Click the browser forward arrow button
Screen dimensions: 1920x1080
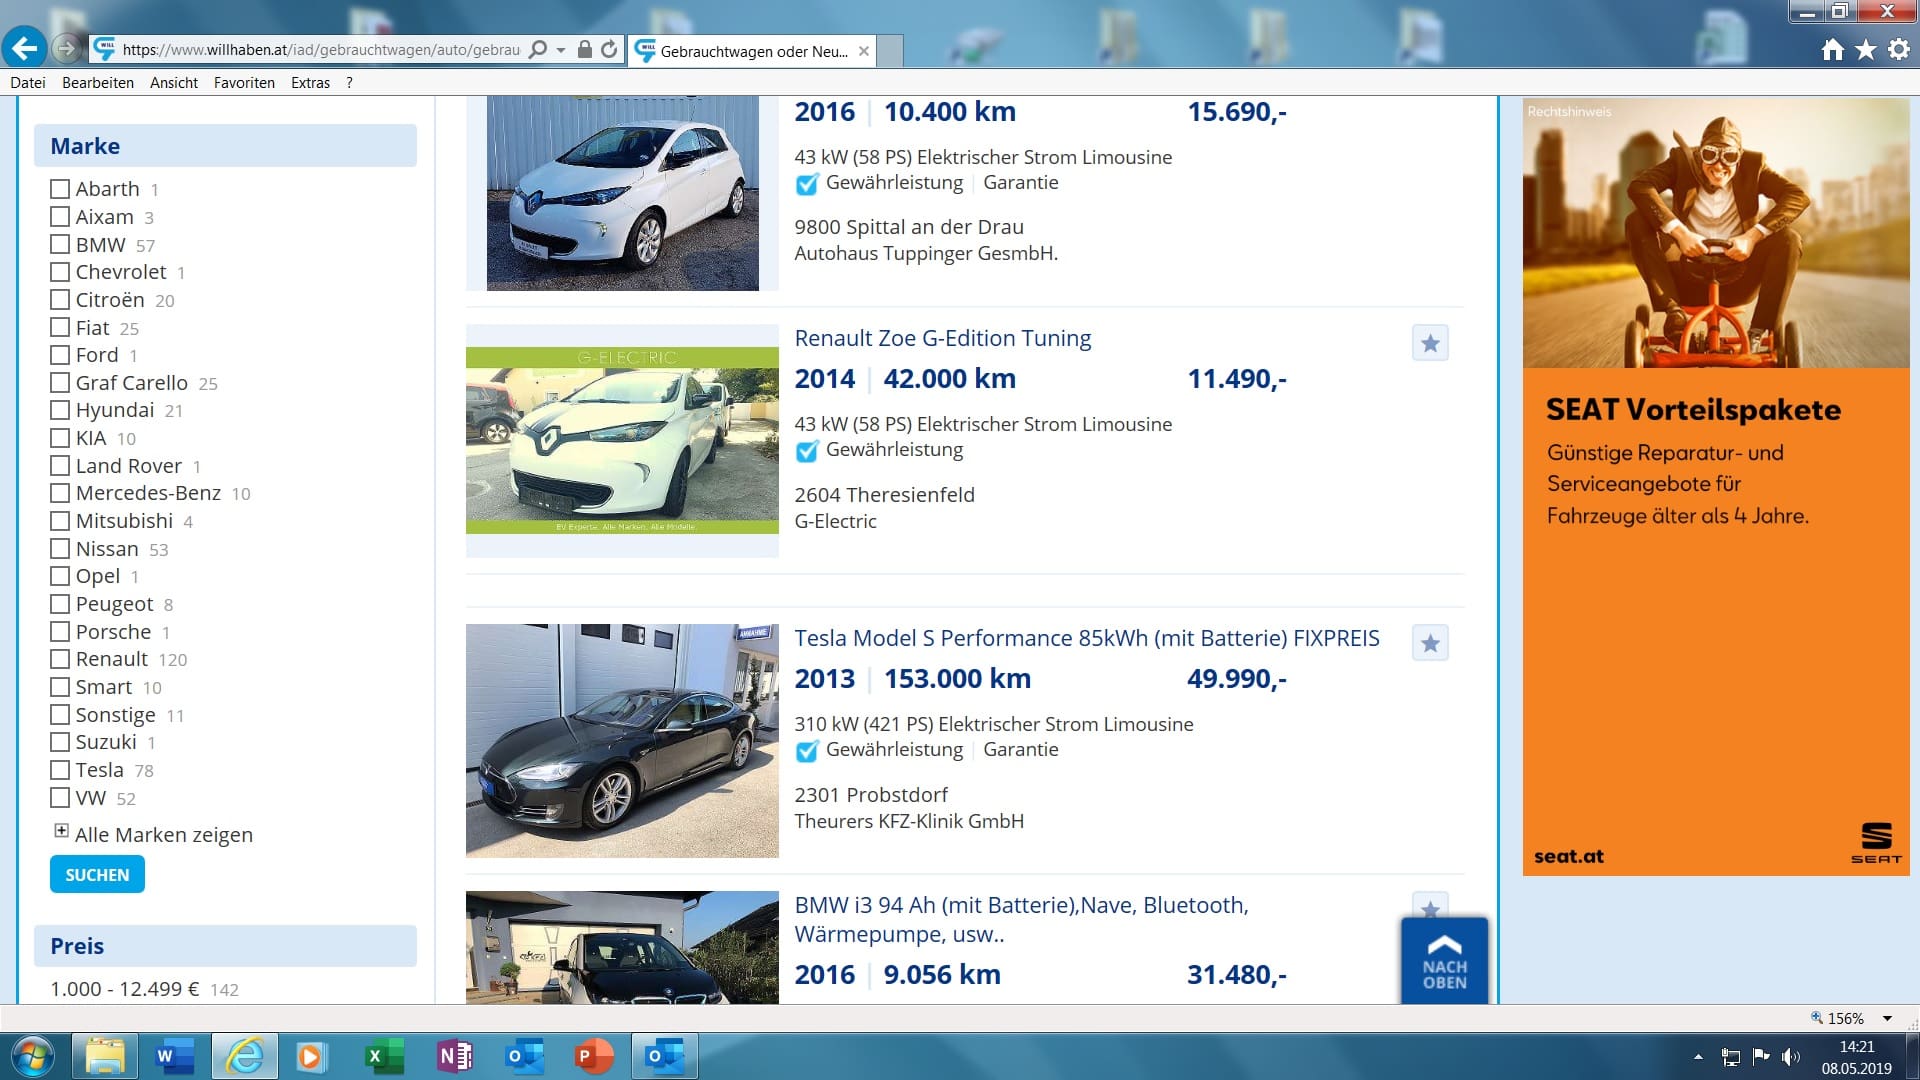(66, 48)
